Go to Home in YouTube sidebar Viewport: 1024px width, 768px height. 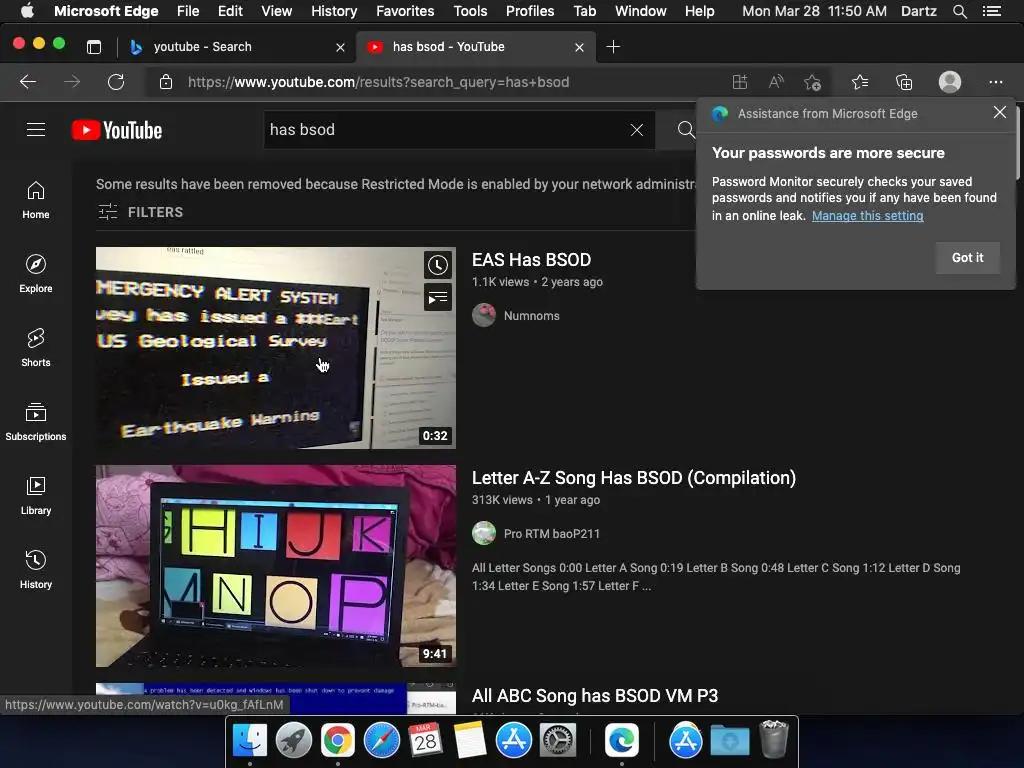coord(36,200)
